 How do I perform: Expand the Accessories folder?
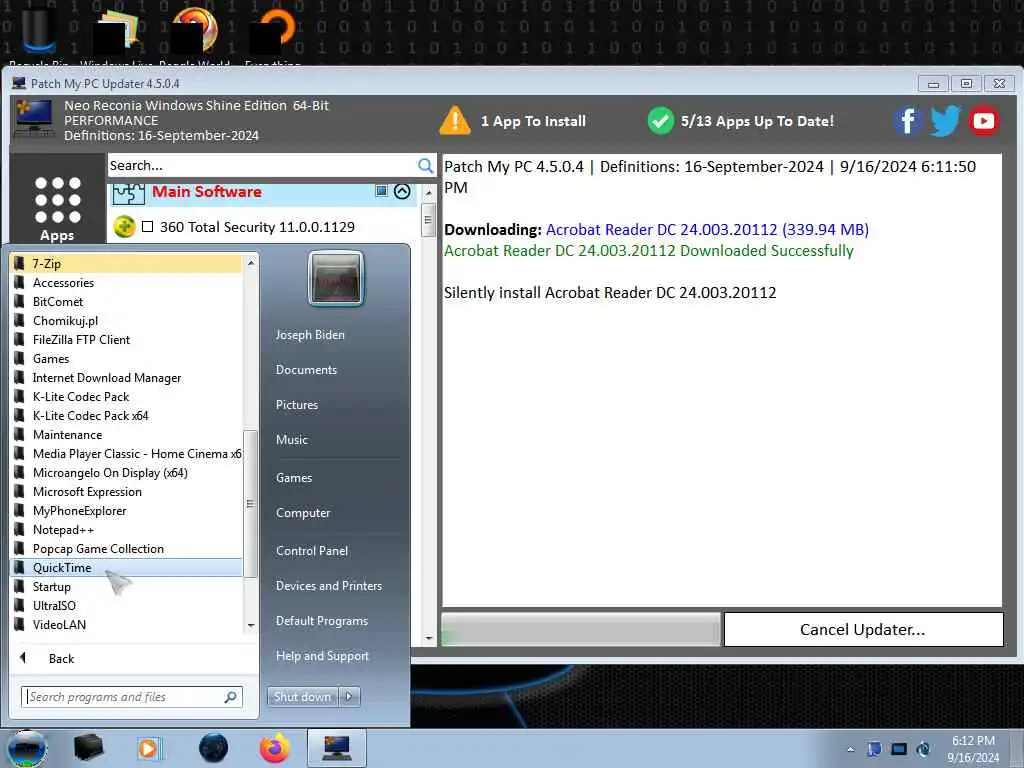click(x=126, y=283)
